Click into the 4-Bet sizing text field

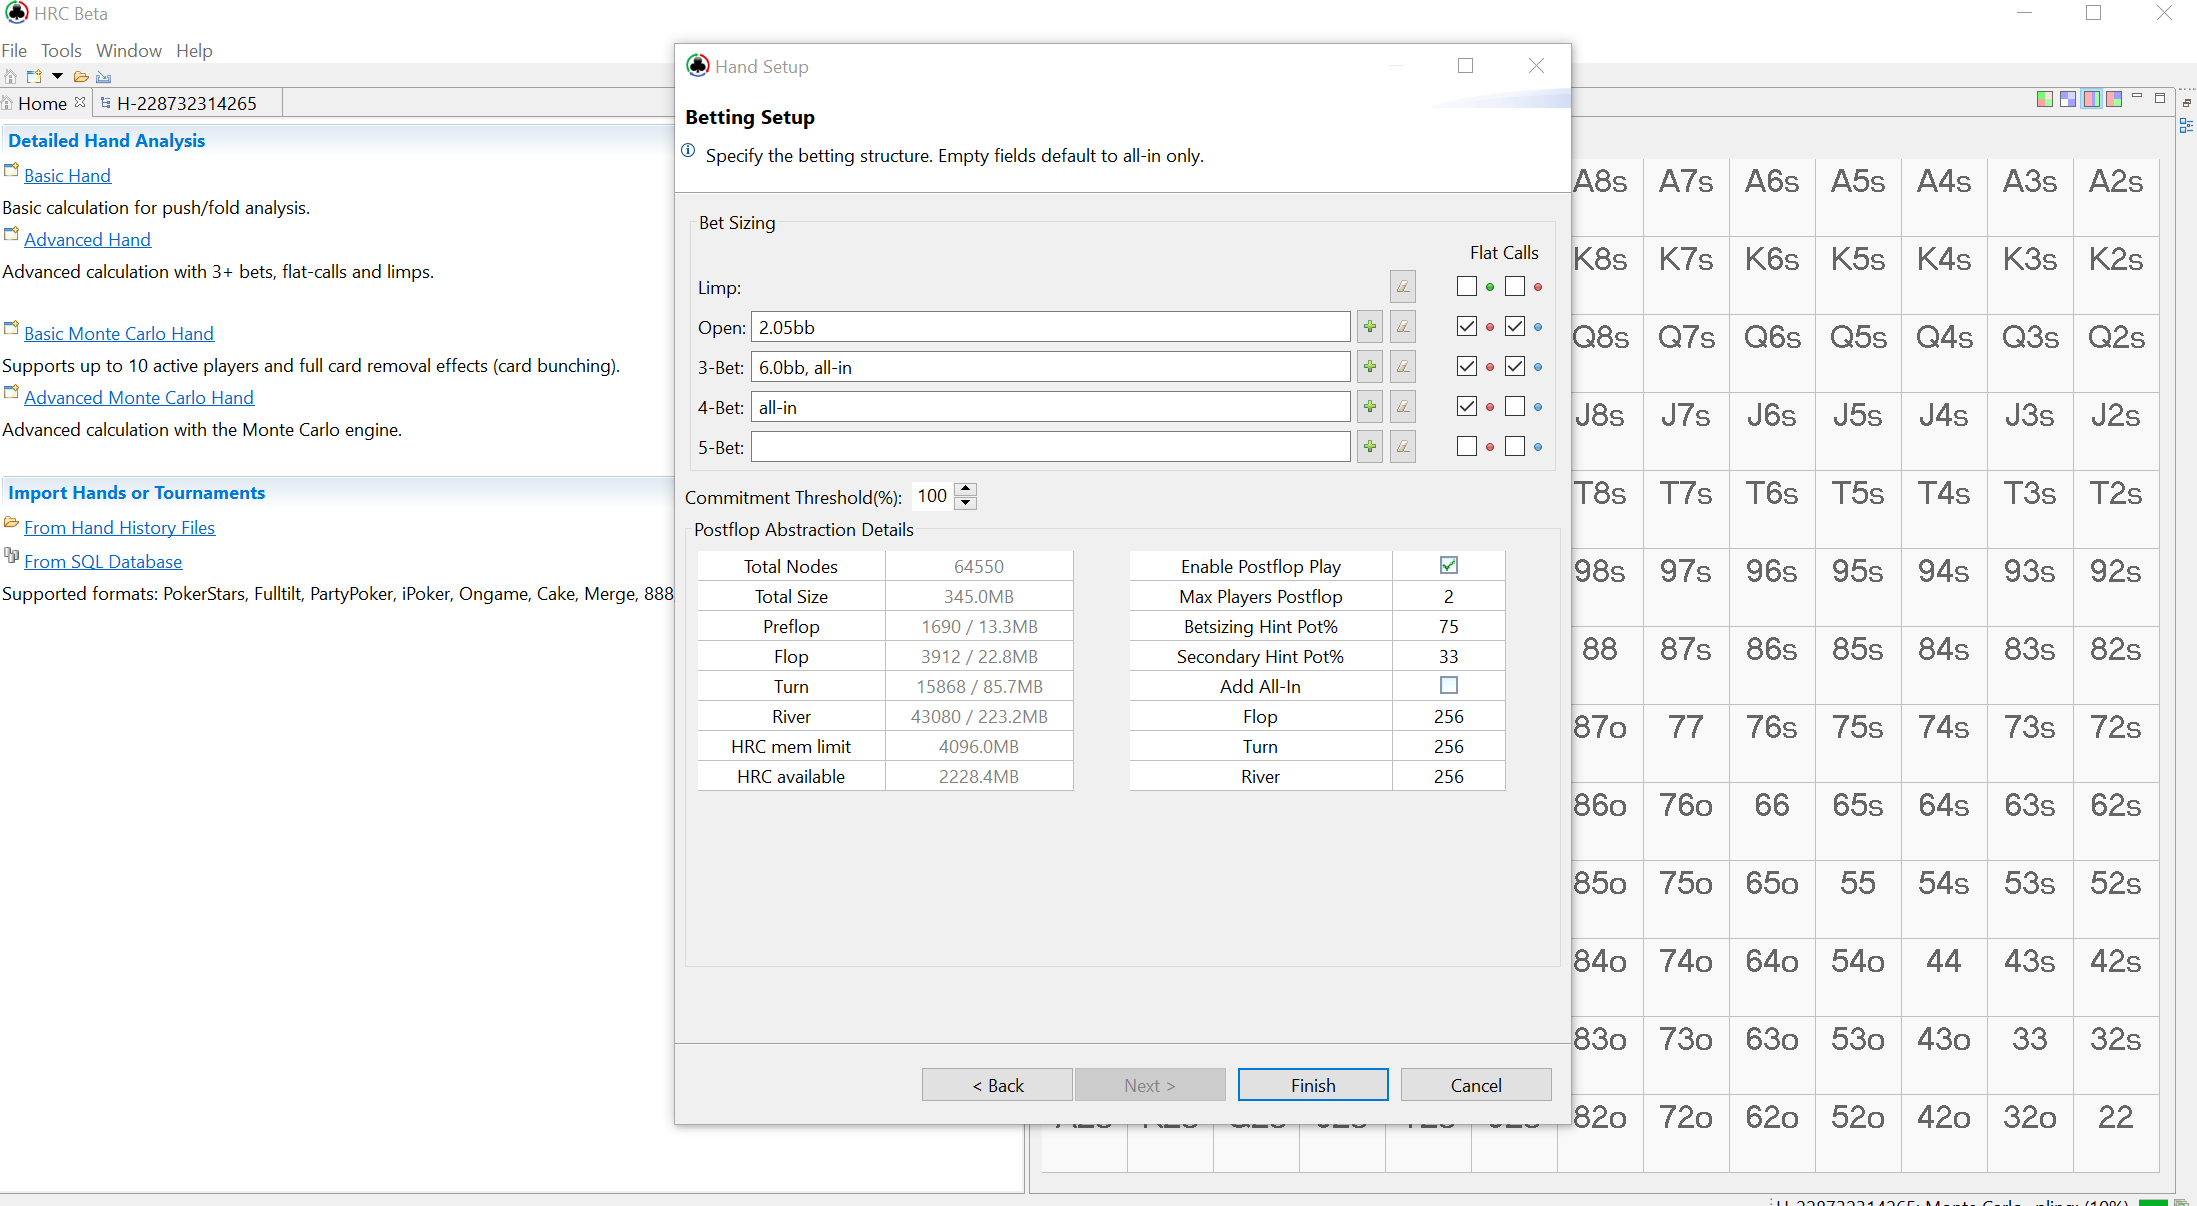[x=1050, y=407]
